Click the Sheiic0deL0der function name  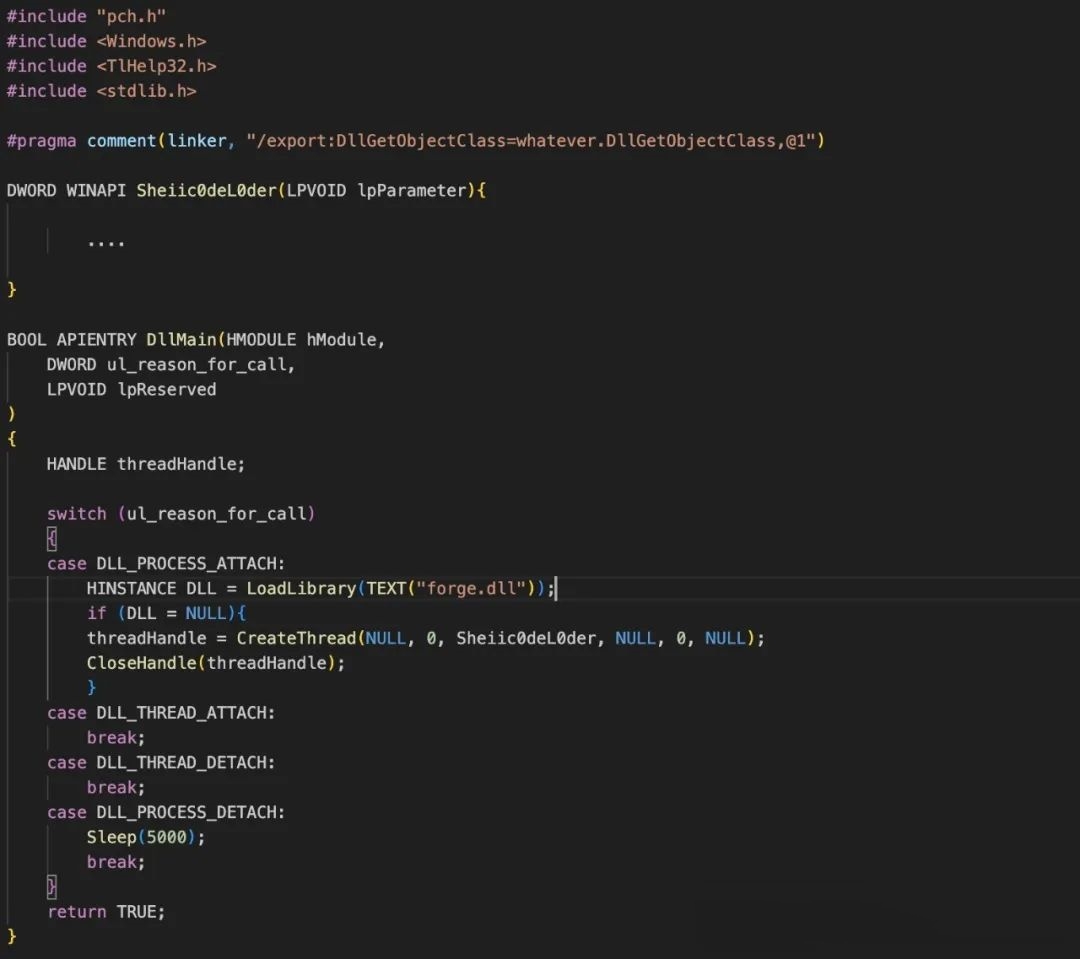coord(205,190)
